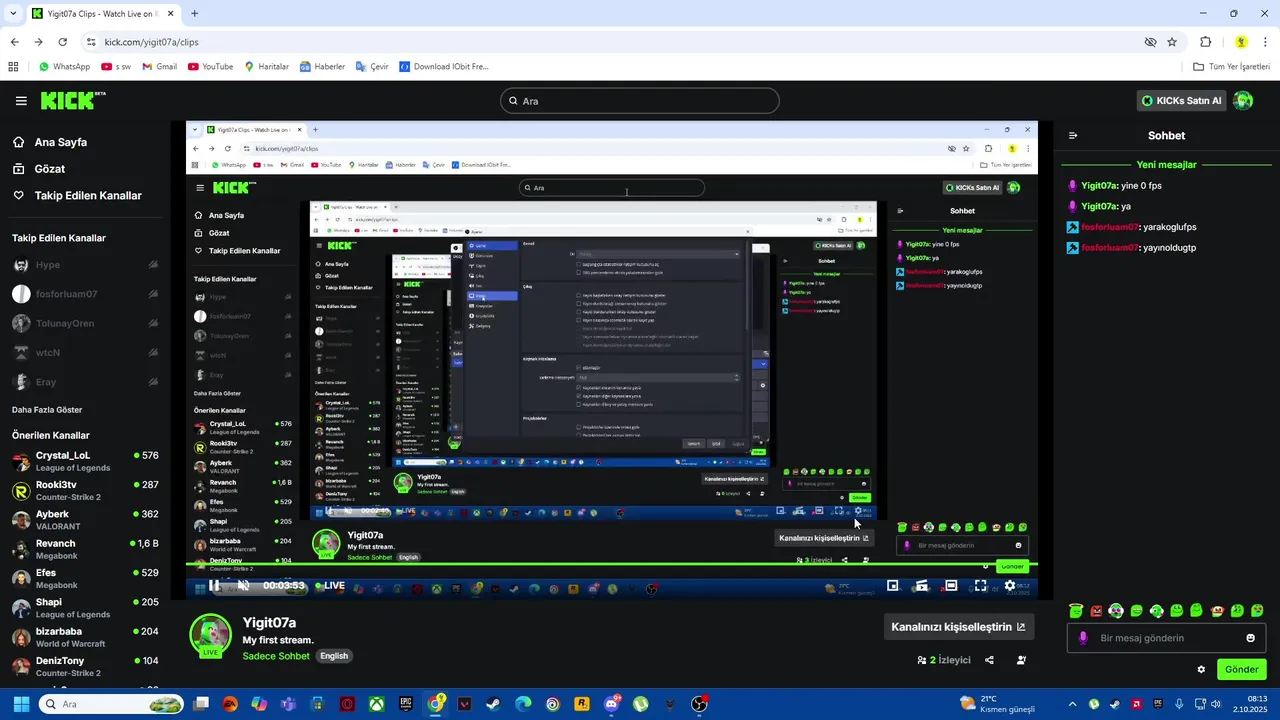1280x720 pixels.
Task: Click the Gönder send button
Action: (x=1241, y=669)
